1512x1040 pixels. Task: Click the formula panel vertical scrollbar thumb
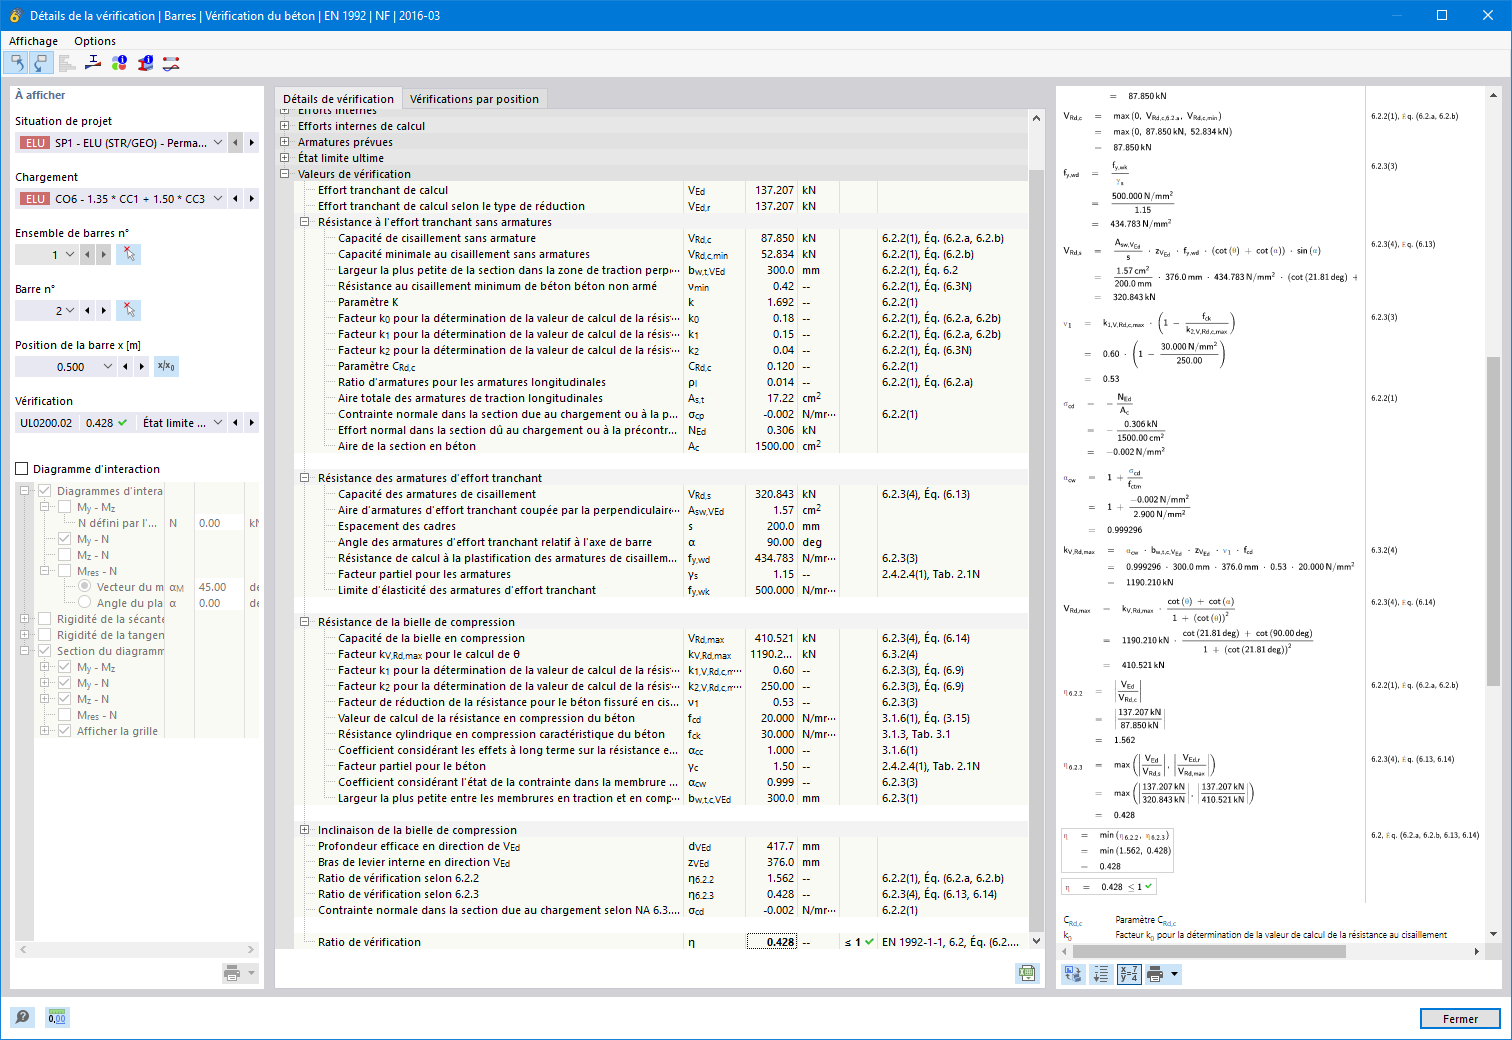(x=1493, y=521)
